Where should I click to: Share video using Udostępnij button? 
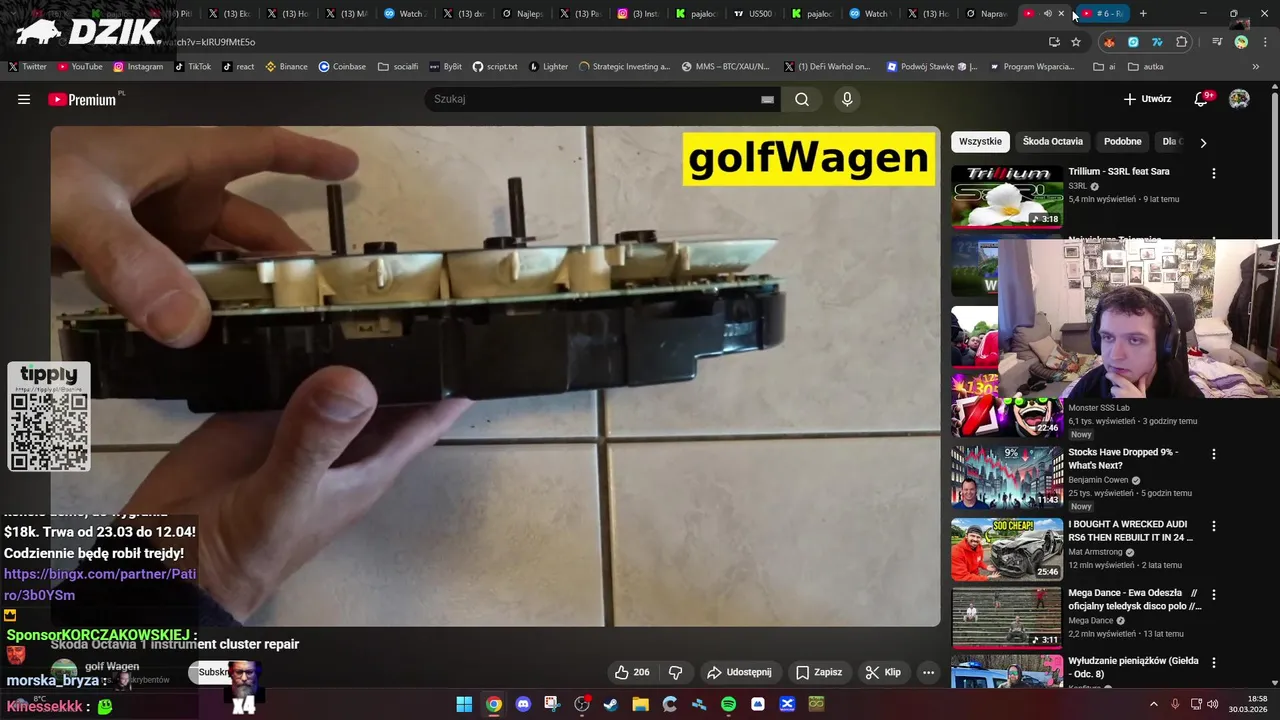coord(738,672)
